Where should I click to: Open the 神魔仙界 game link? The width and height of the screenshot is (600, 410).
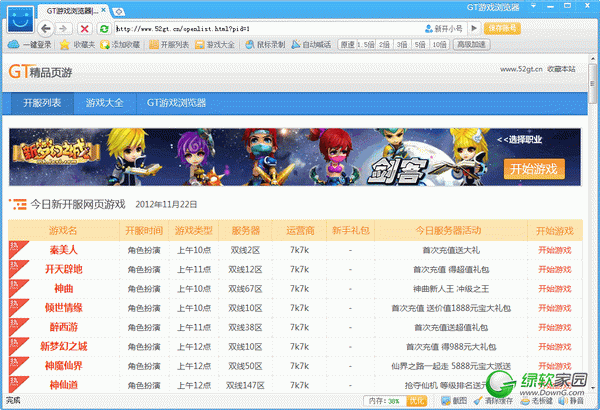pyautogui.click(x=64, y=366)
